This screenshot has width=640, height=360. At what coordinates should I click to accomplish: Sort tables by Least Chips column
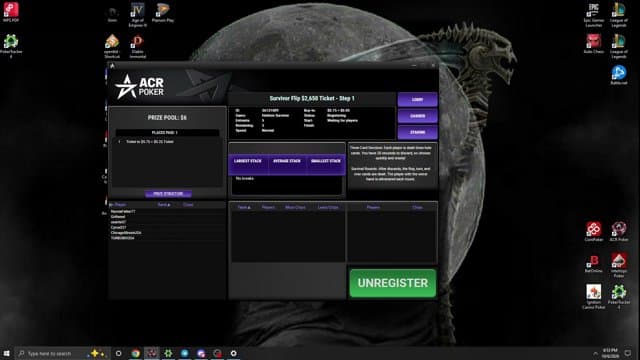click(328, 207)
